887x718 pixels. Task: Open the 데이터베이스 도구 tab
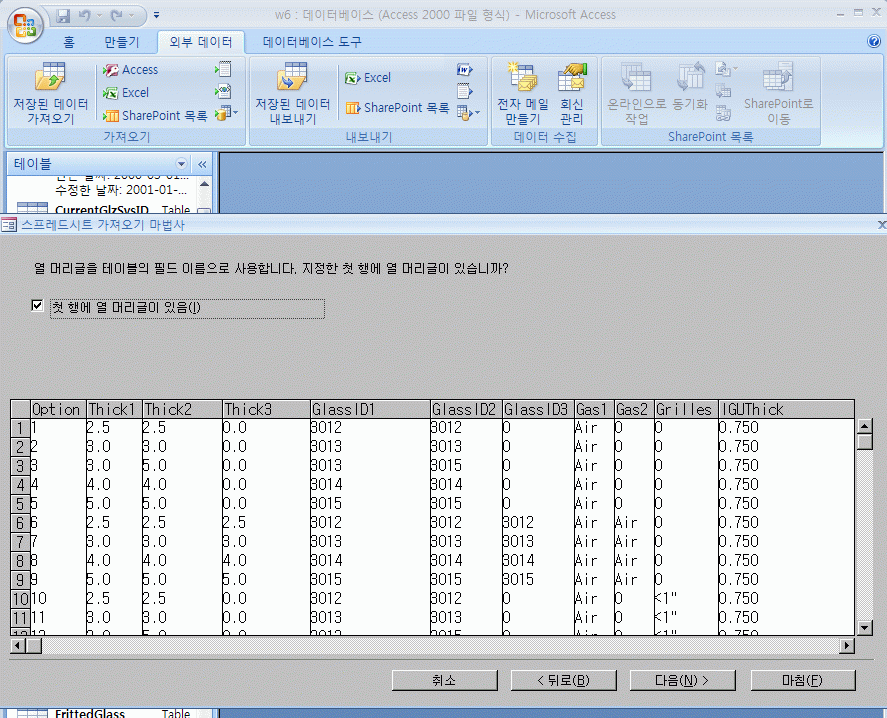coord(312,42)
